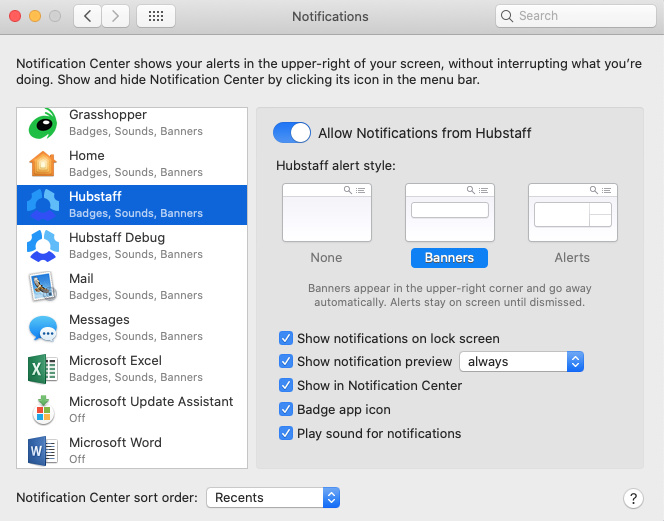Show all preferences grid button
The height and width of the screenshot is (521, 664).
tap(156, 16)
